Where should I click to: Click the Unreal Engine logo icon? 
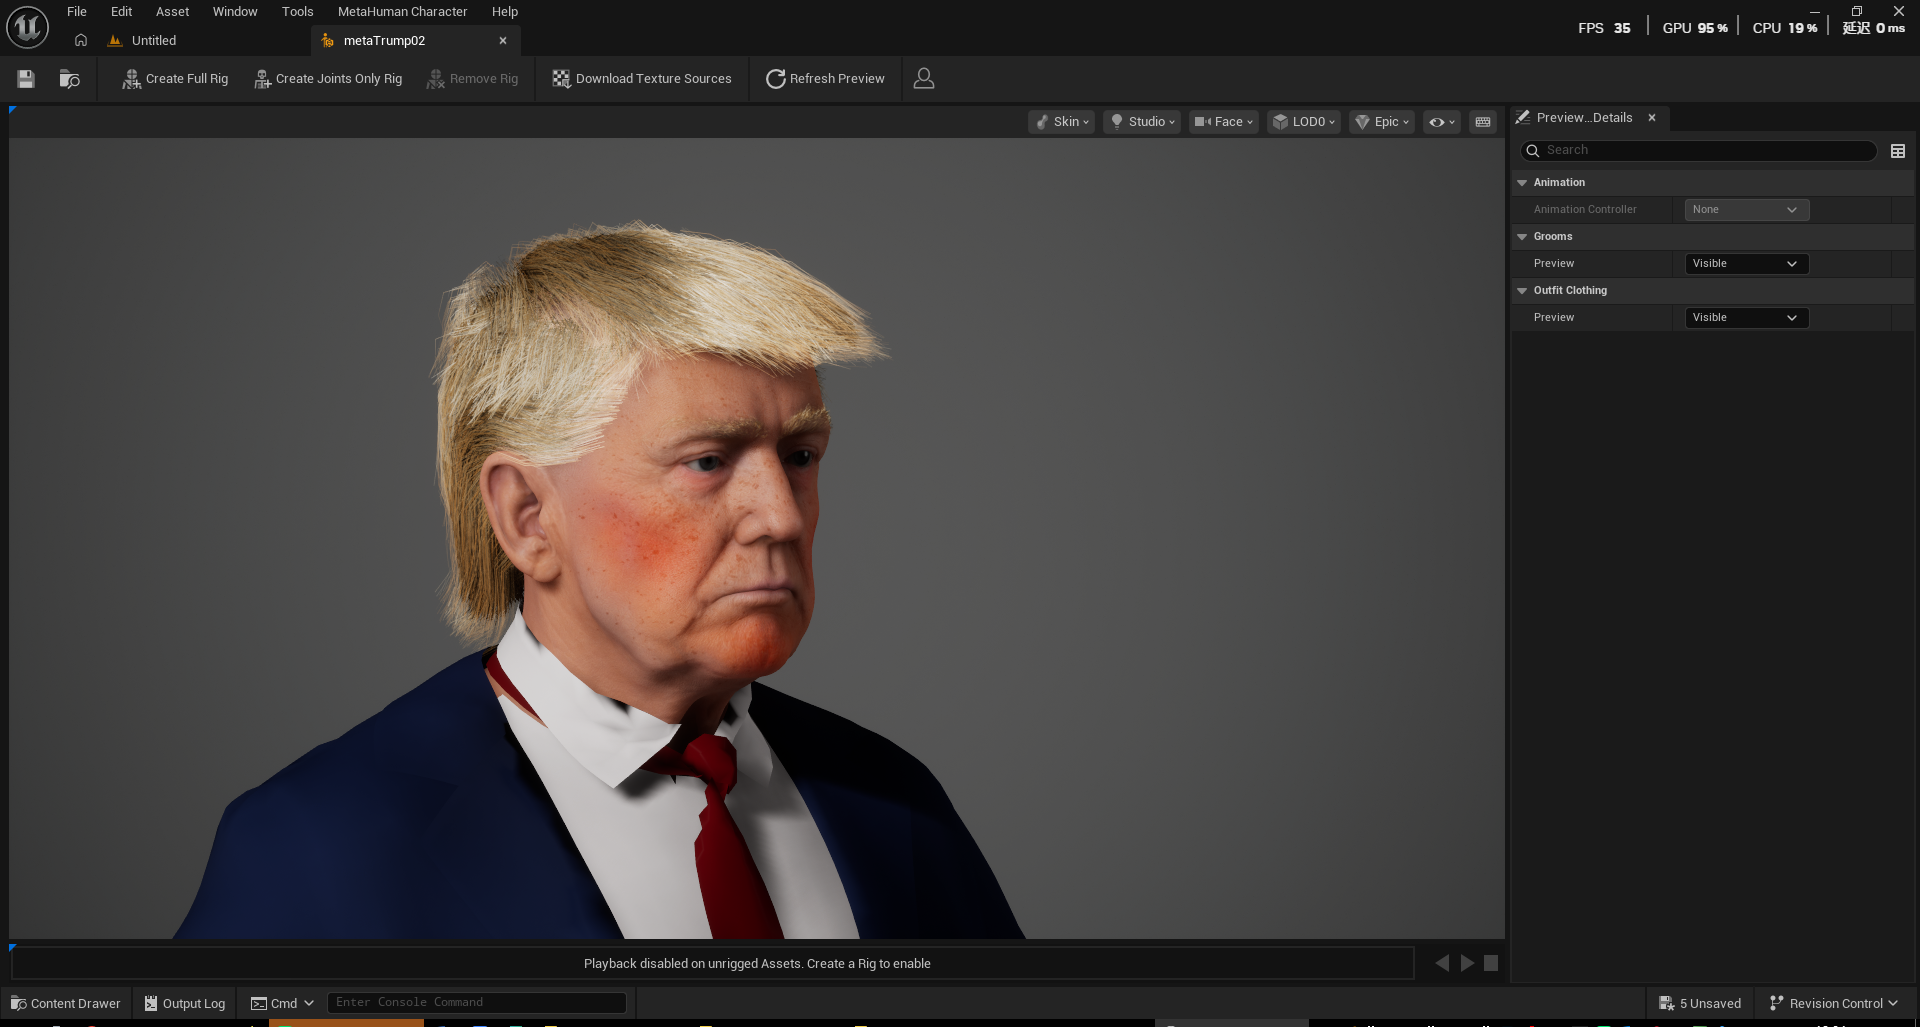pyautogui.click(x=27, y=27)
